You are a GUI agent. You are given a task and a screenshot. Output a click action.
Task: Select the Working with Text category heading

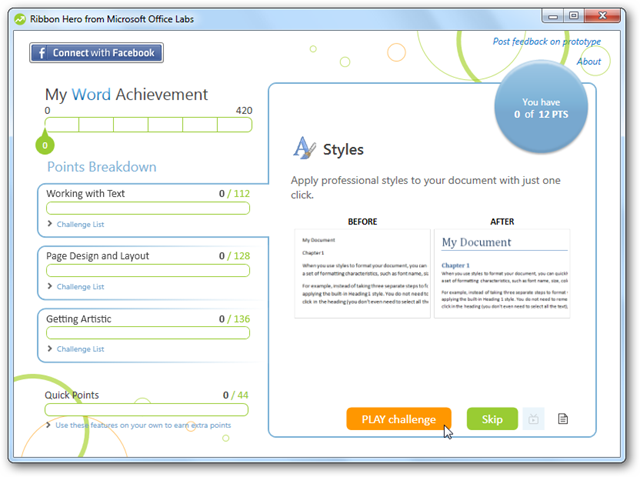(x=85, y=193)
